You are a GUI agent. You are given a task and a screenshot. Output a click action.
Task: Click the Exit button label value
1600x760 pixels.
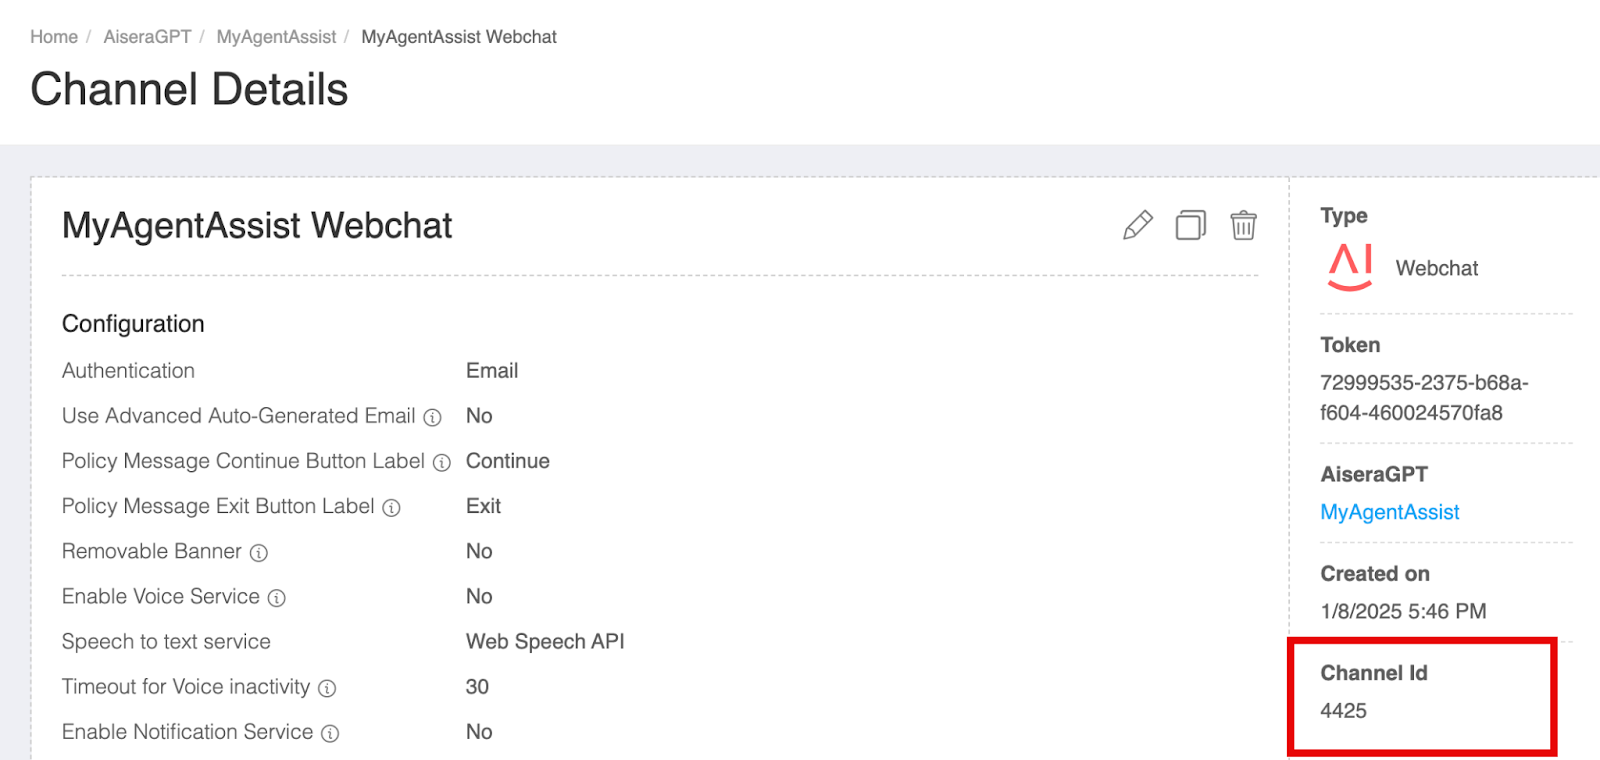point(483,506)
